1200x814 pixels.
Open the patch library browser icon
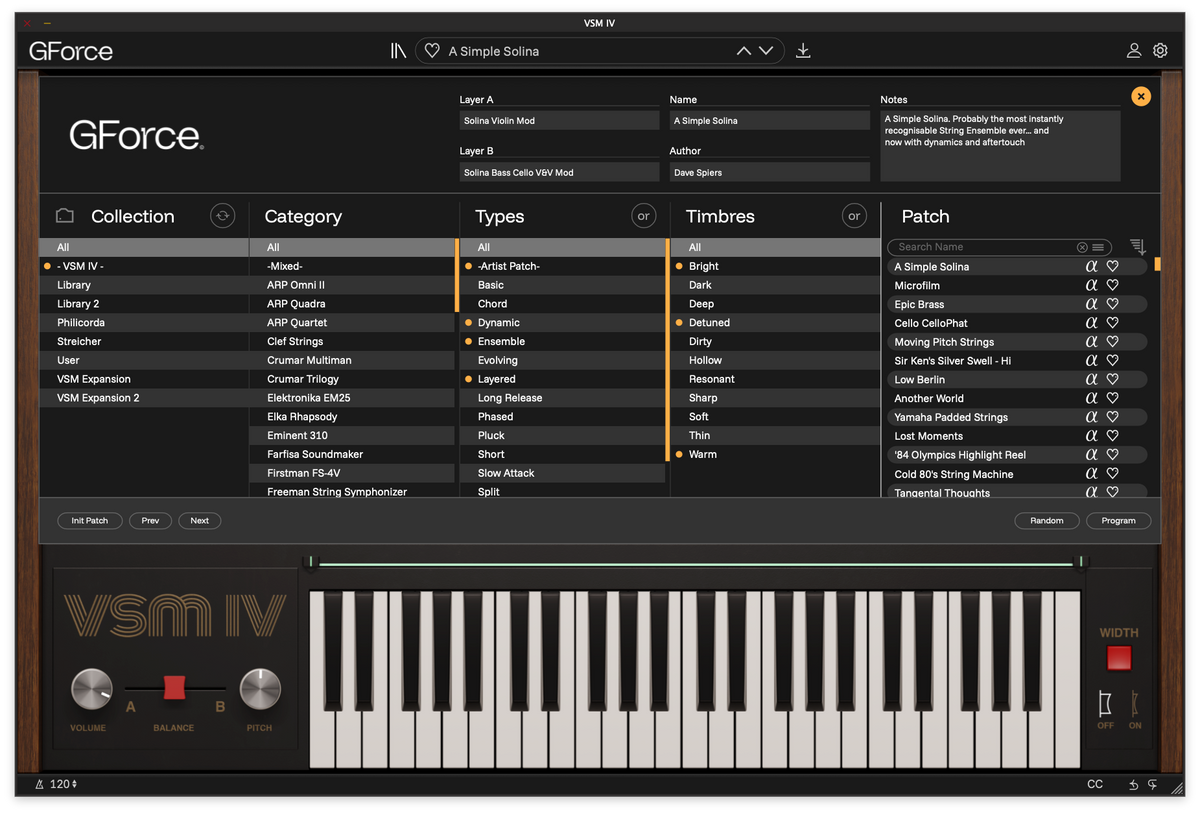pos(398,51)
